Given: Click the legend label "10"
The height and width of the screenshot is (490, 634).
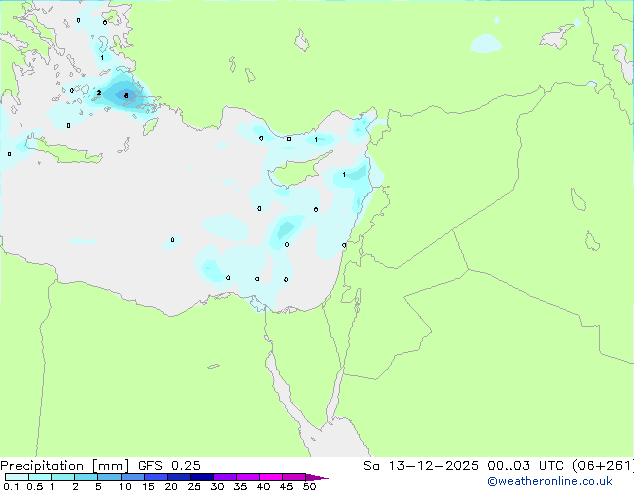Looking at the screenshot, I should click(x=125, y=486).
